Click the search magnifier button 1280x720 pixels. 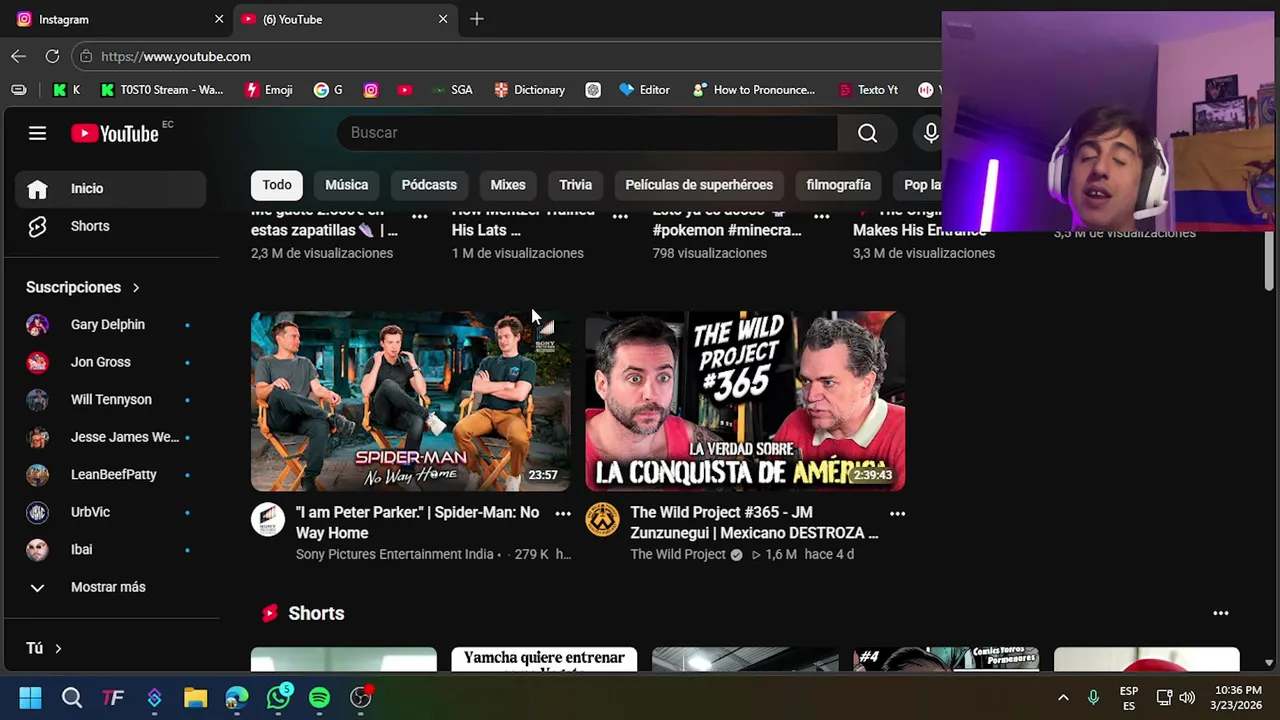tap(867, 133)
